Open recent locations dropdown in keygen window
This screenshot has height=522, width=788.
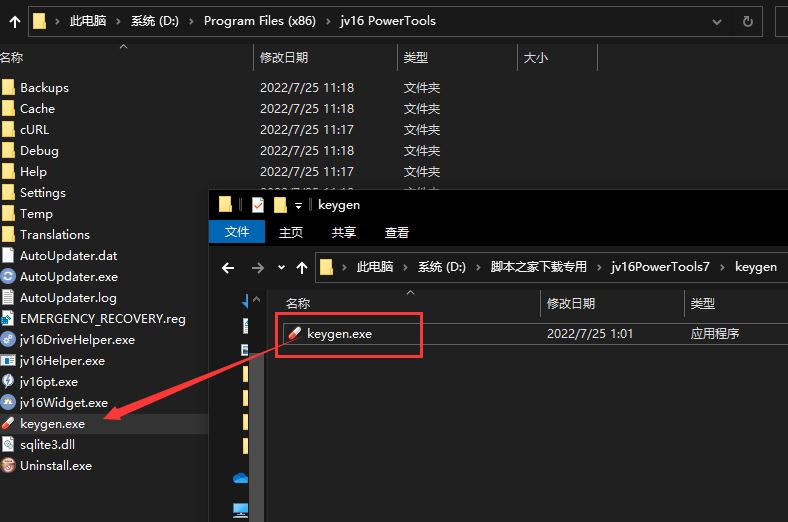click(x=281, y=268)
